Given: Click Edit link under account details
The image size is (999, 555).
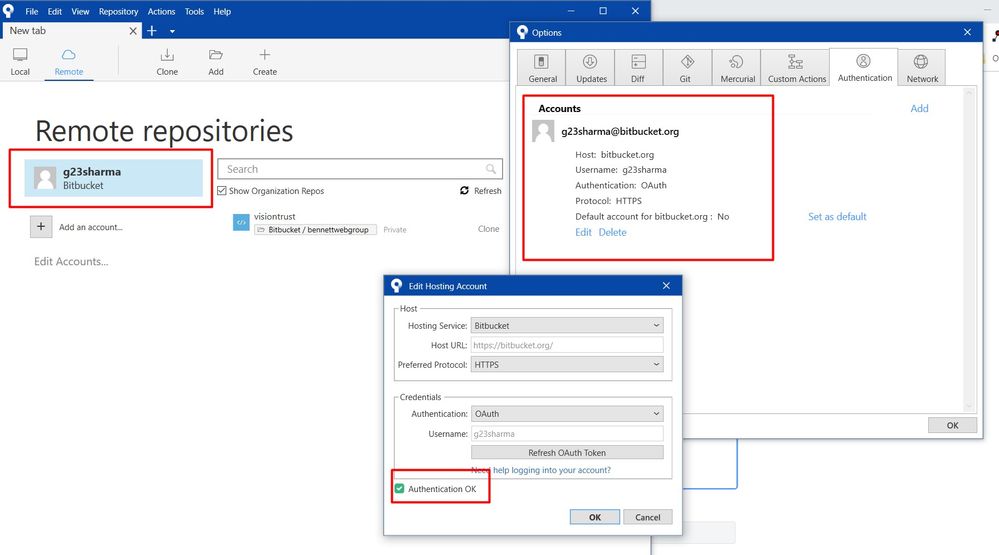Looking at the screenshot, I should click(583, 233).
